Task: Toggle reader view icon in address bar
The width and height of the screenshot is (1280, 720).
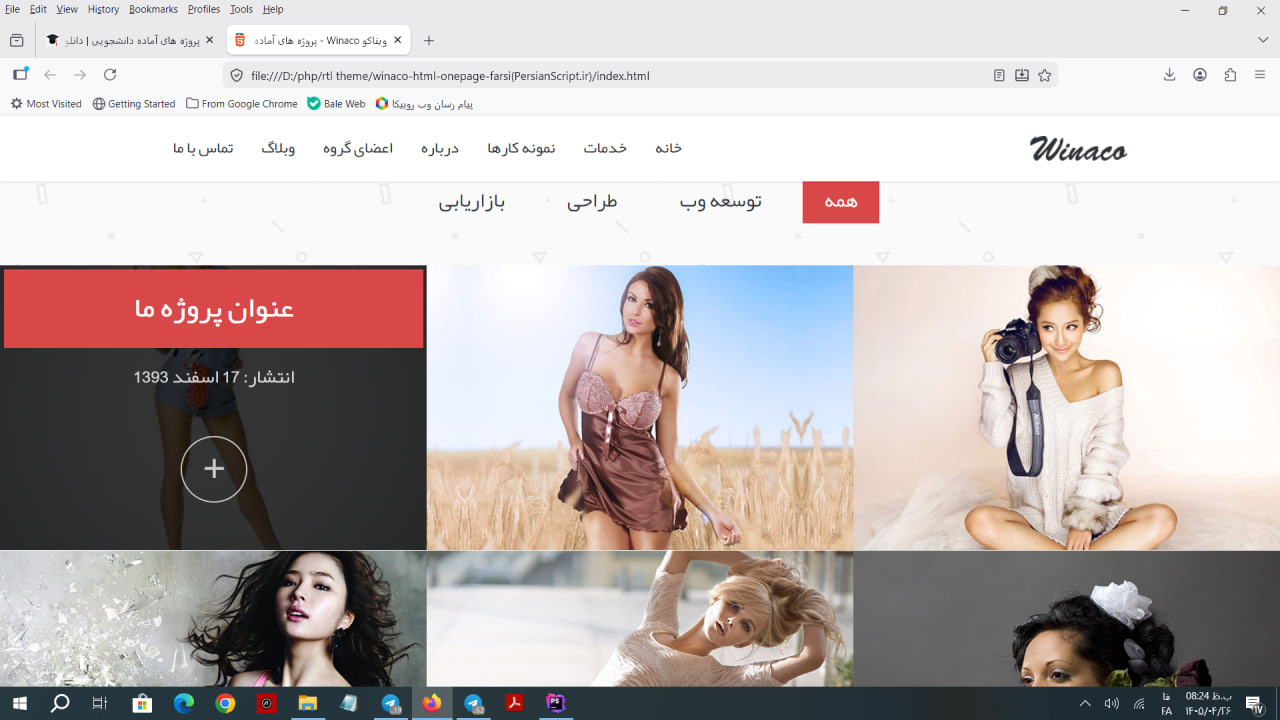Action: click(999, 75)
